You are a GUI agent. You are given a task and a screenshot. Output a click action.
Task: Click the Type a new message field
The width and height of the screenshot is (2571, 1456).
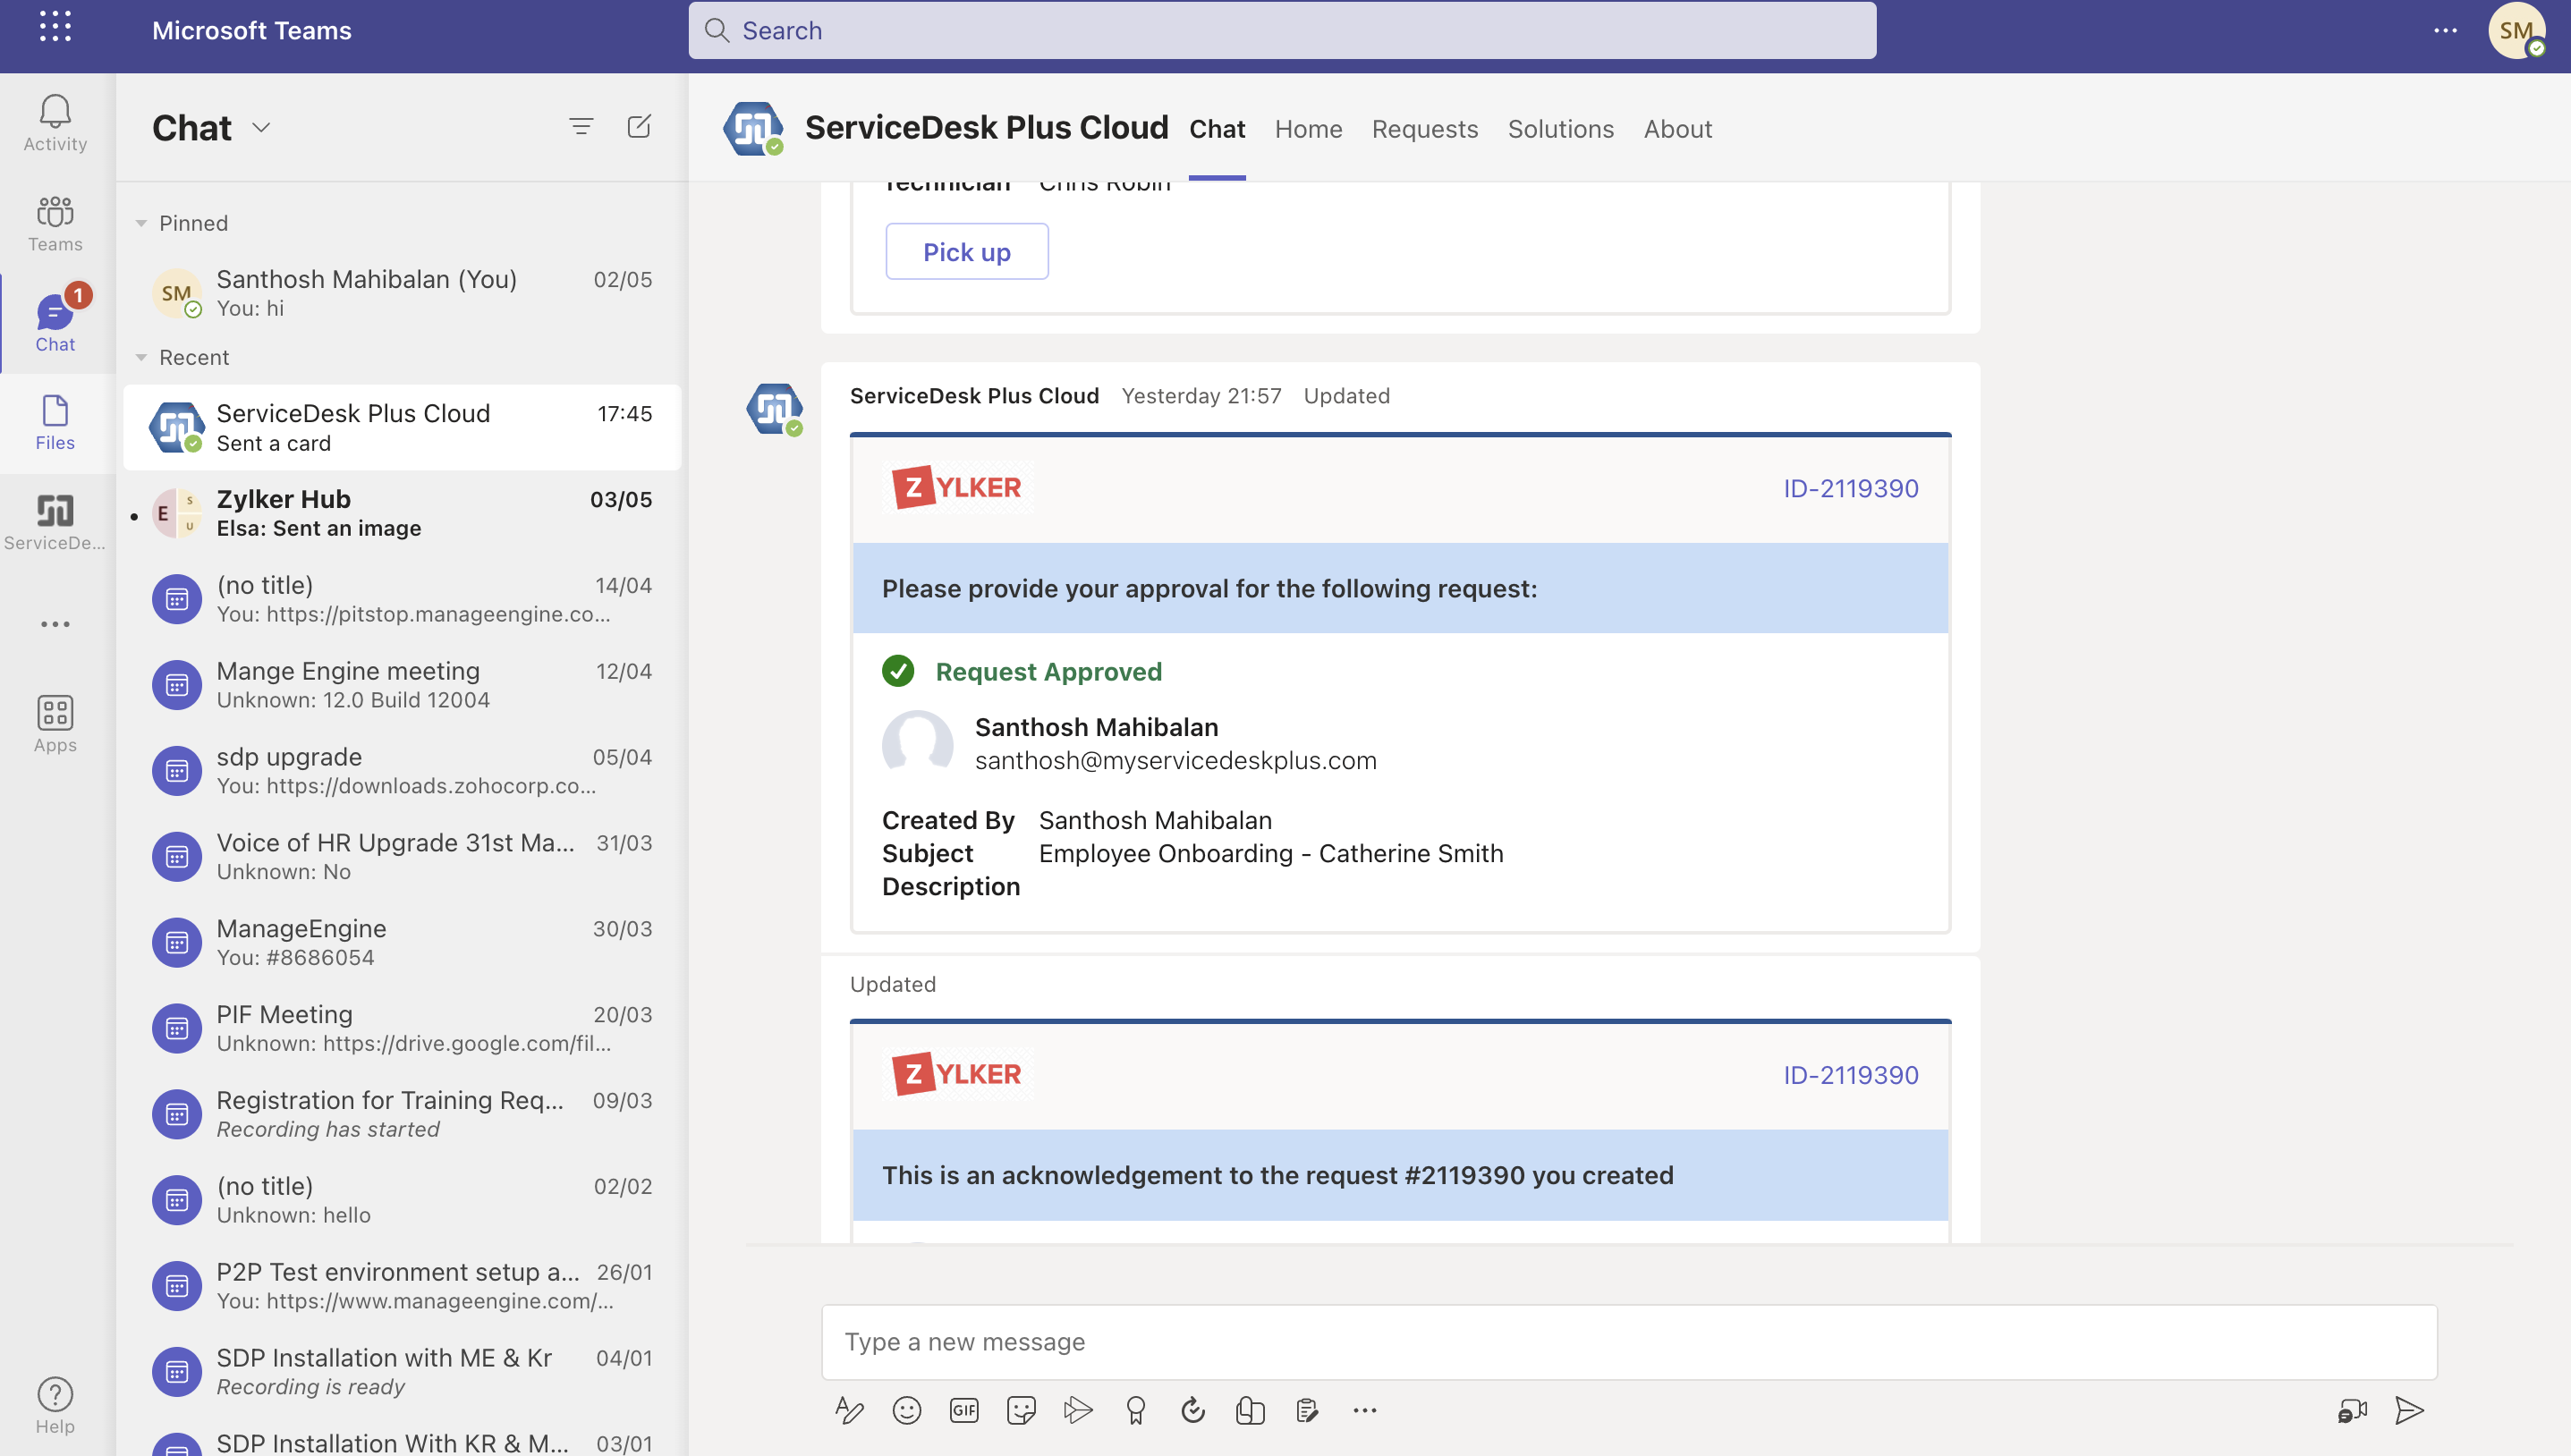tap(1628, 1341)
